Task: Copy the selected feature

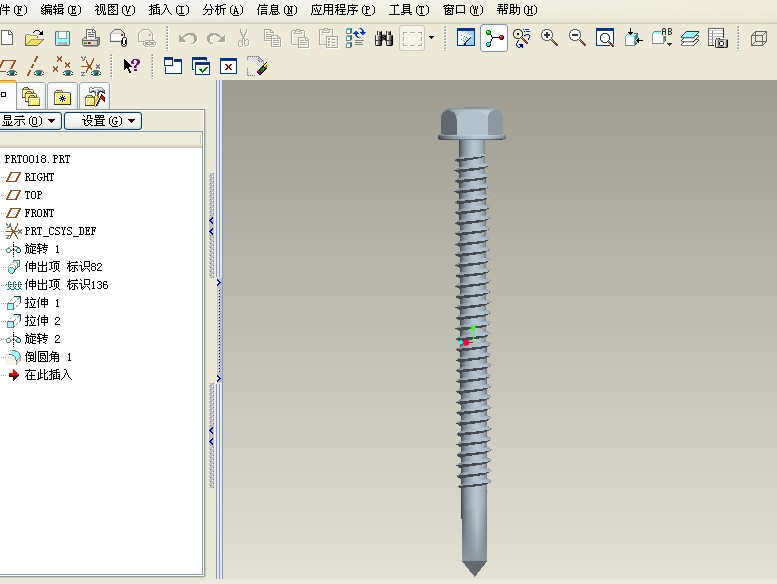Action: [x=272, y=38]
